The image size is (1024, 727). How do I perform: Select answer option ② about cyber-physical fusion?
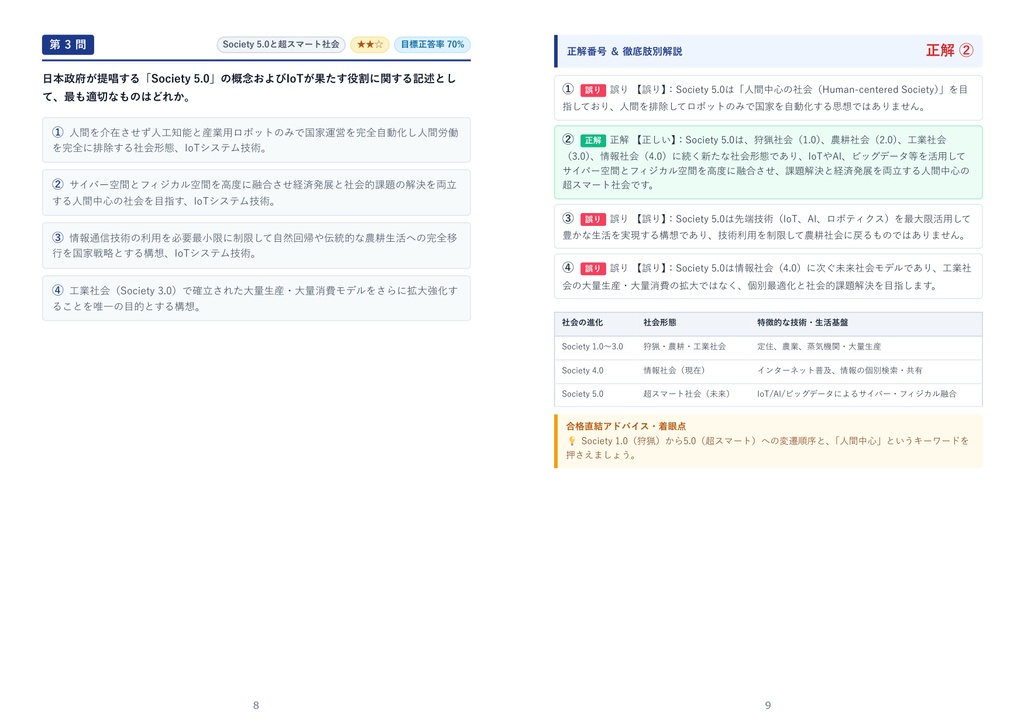(256, 193)
